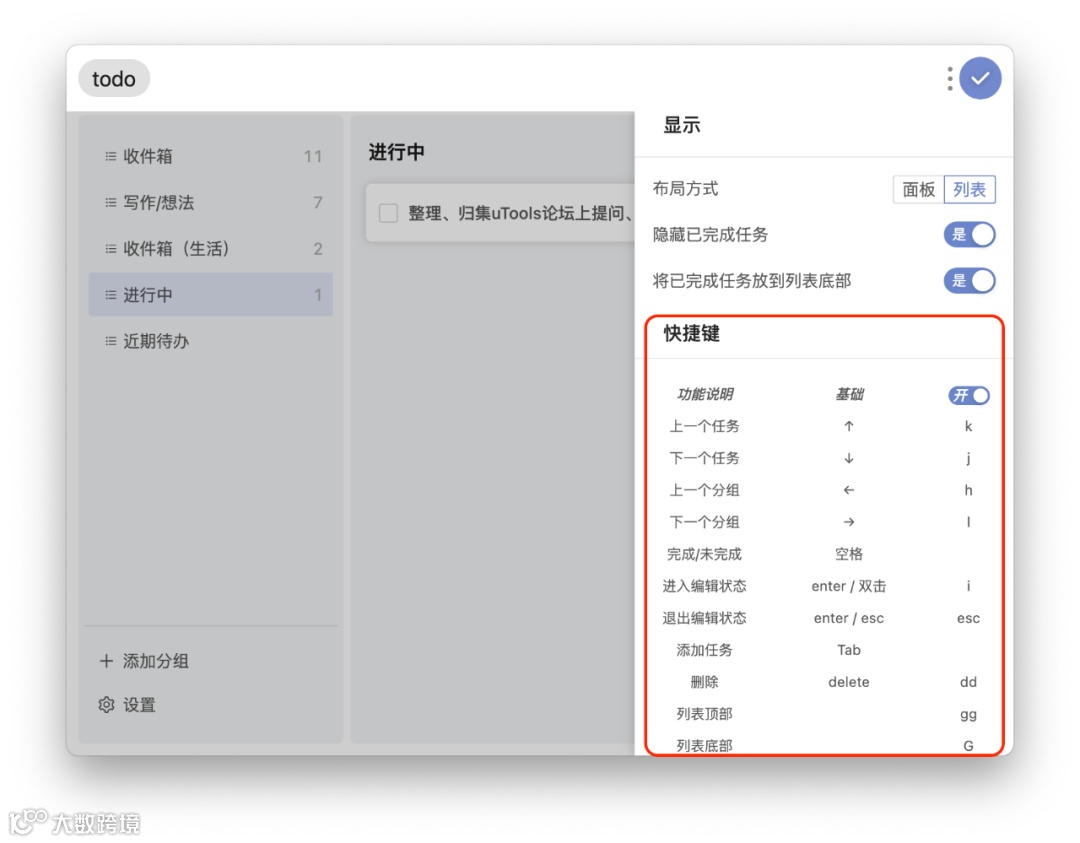The image size is (1080, 843).
Task: Open the three-dot more options menu
Action: 950,79
